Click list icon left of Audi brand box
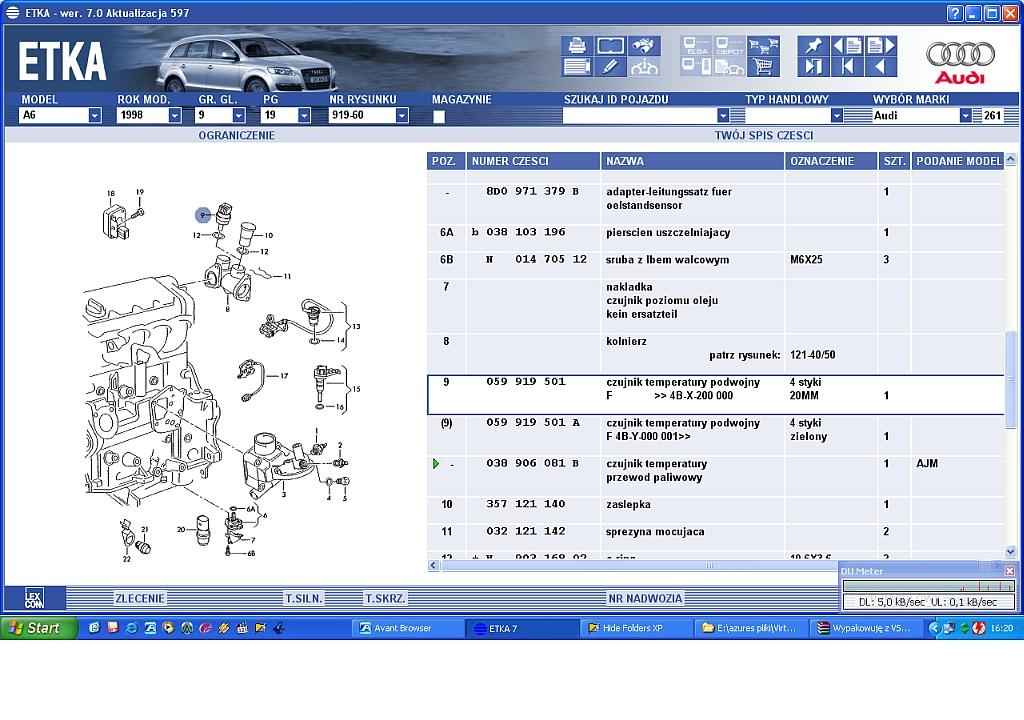Image resolution: width=1024 pixels, height=720 pixels. tap(857, 116)
